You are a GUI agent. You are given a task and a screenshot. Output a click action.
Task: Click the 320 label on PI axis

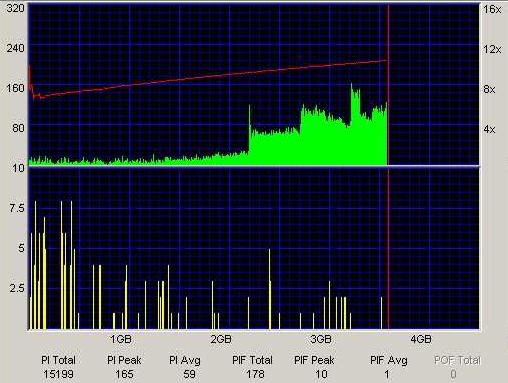[15, 8]
